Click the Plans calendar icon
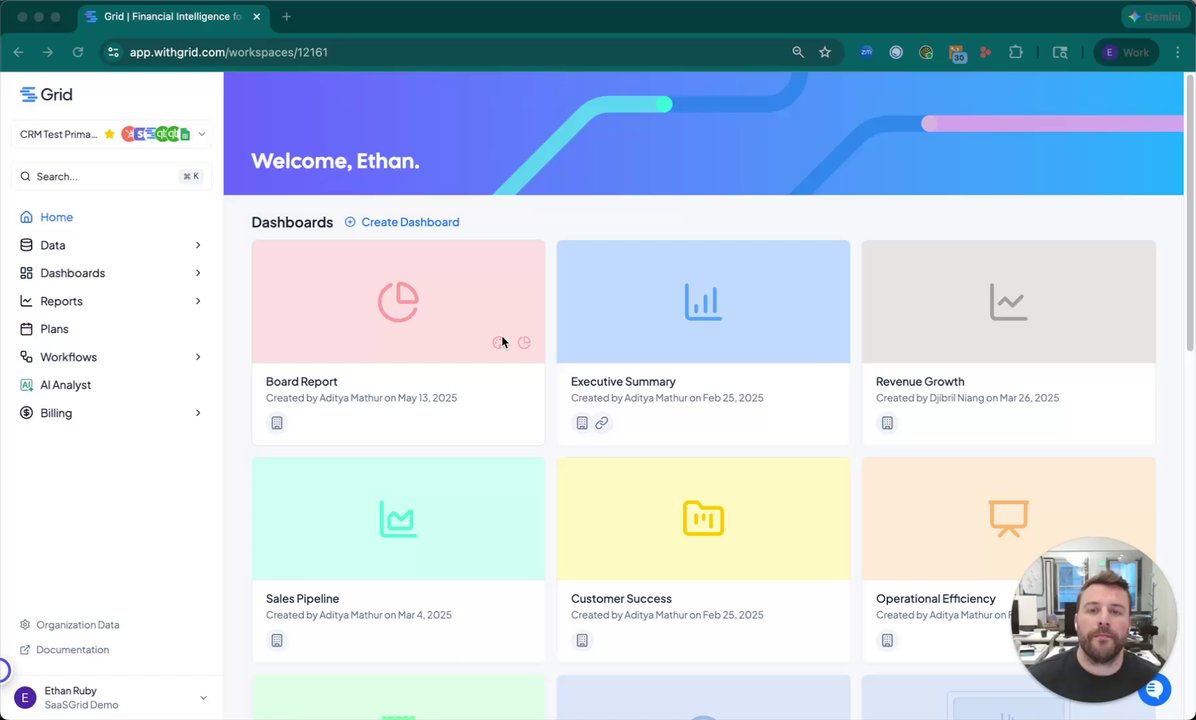The width and height of the screenshot is (1196, 720). (27, 329)
